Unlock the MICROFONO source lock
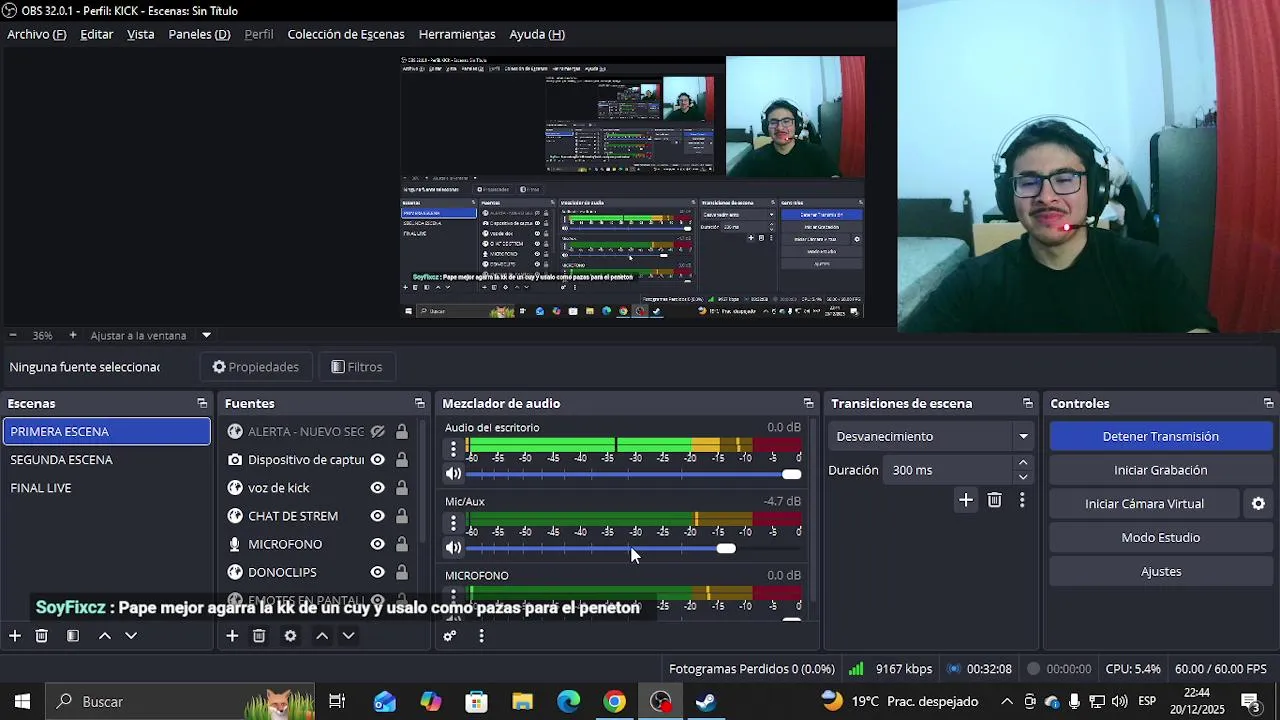Viewport: 1280px width, 720px height. pos(402,544)
